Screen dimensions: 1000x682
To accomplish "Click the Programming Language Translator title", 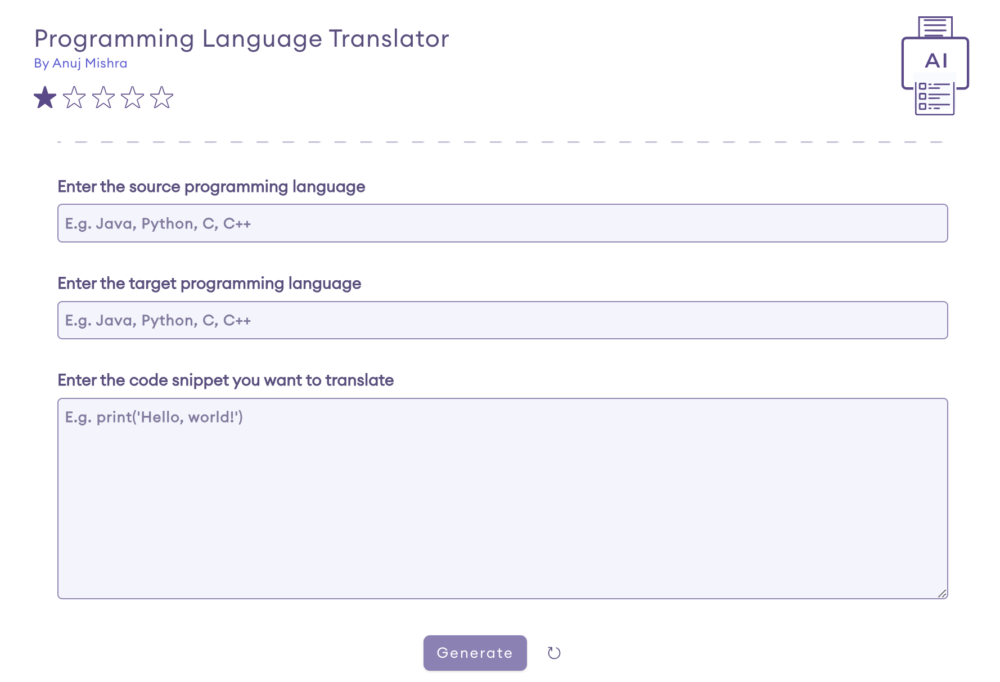I will click(240, 38).
